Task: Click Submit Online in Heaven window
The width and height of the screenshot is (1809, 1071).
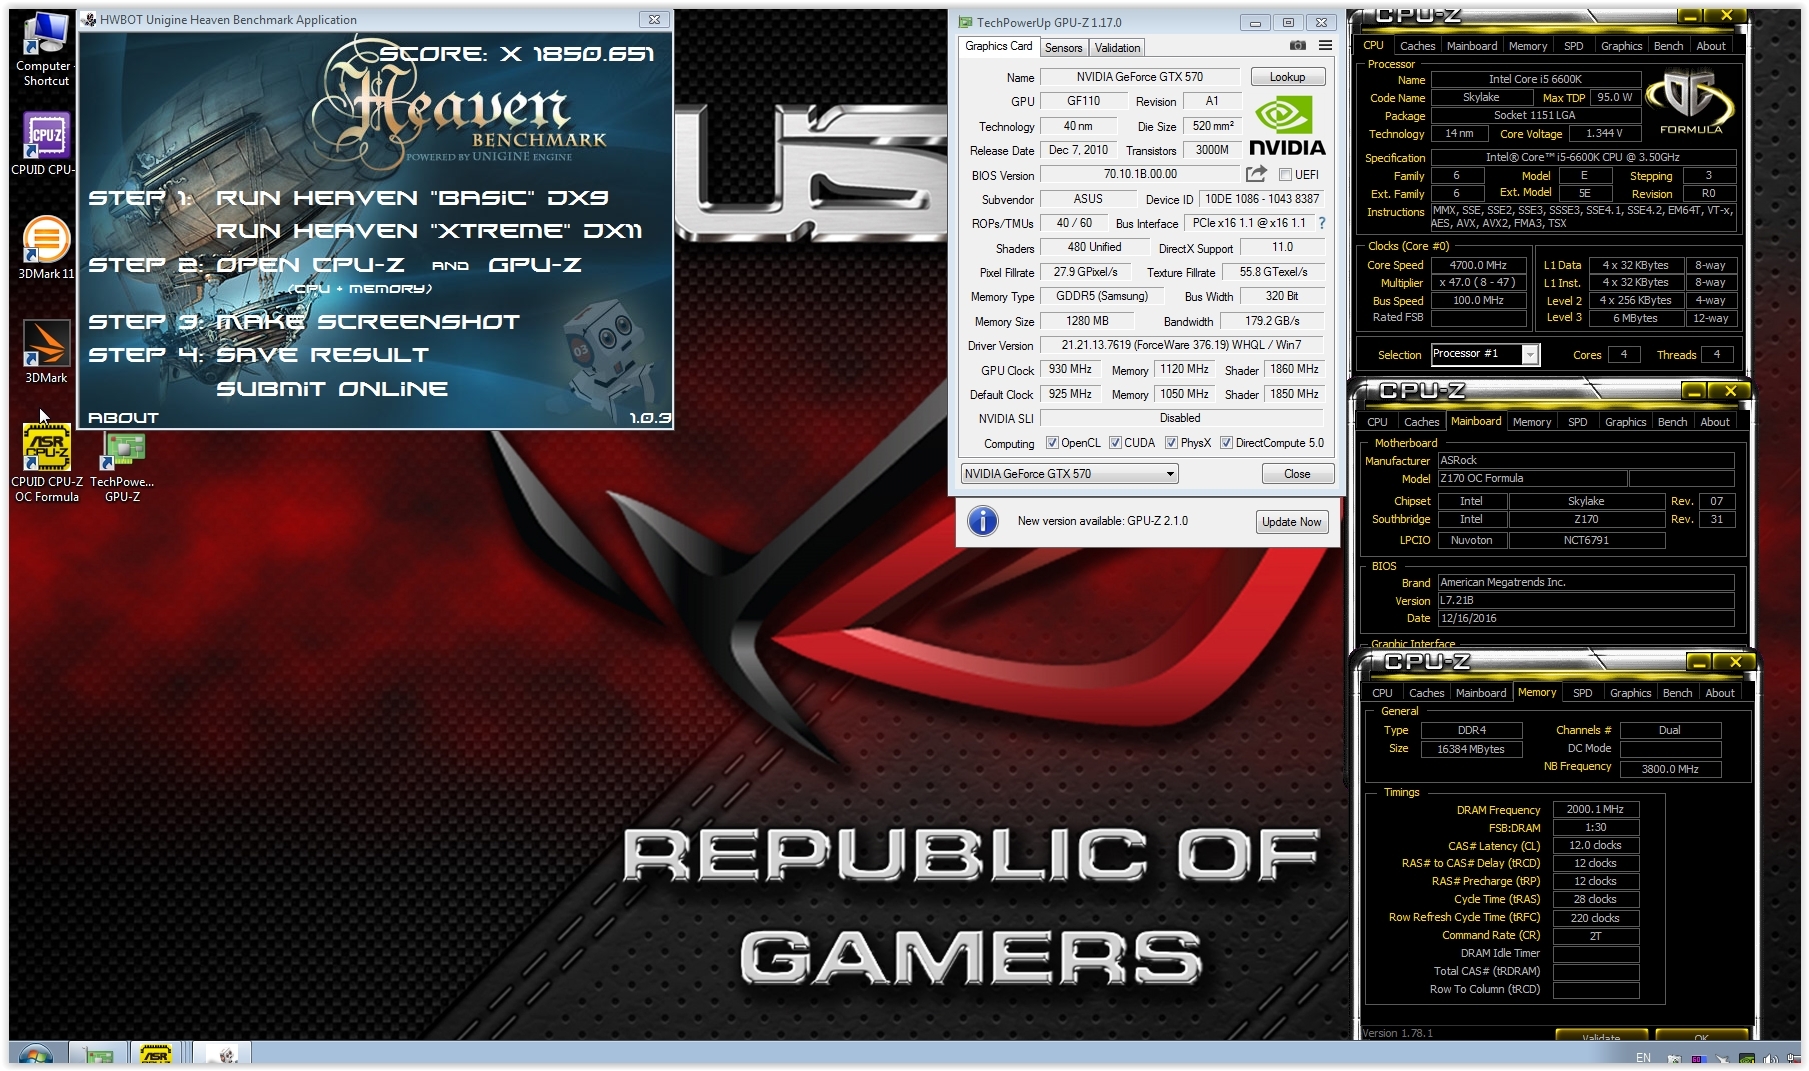Action: point(332,389)
